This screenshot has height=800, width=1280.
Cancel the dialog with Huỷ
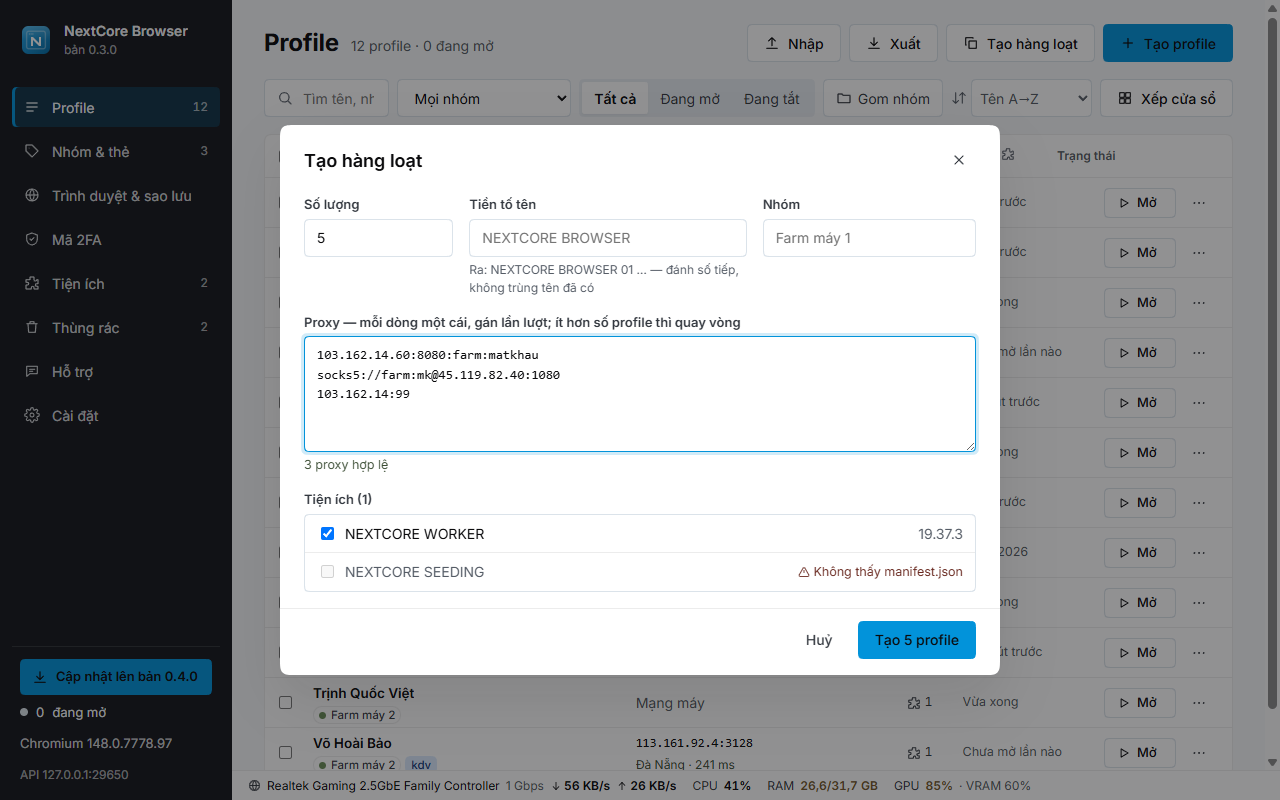[819, 640]
